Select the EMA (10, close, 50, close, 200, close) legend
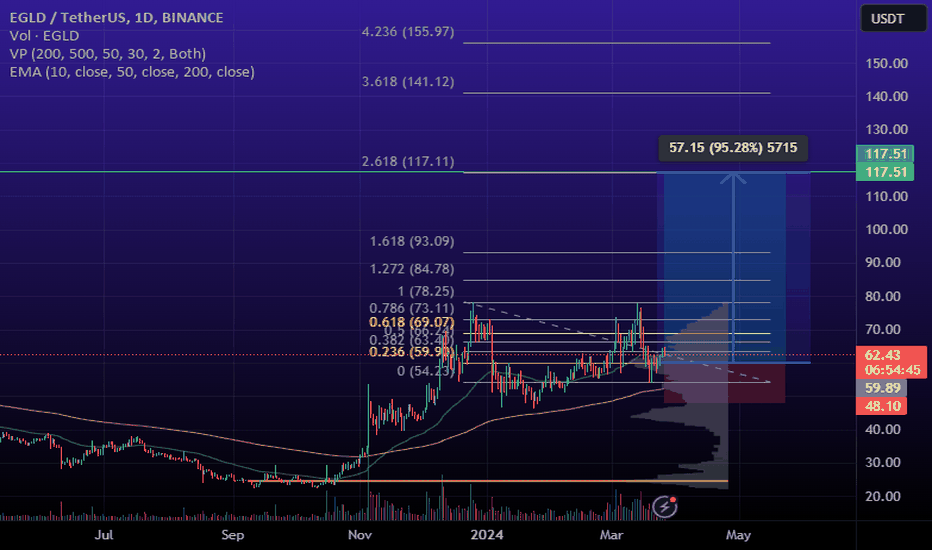This screenshot has height=550, width=932. [132, 72]
